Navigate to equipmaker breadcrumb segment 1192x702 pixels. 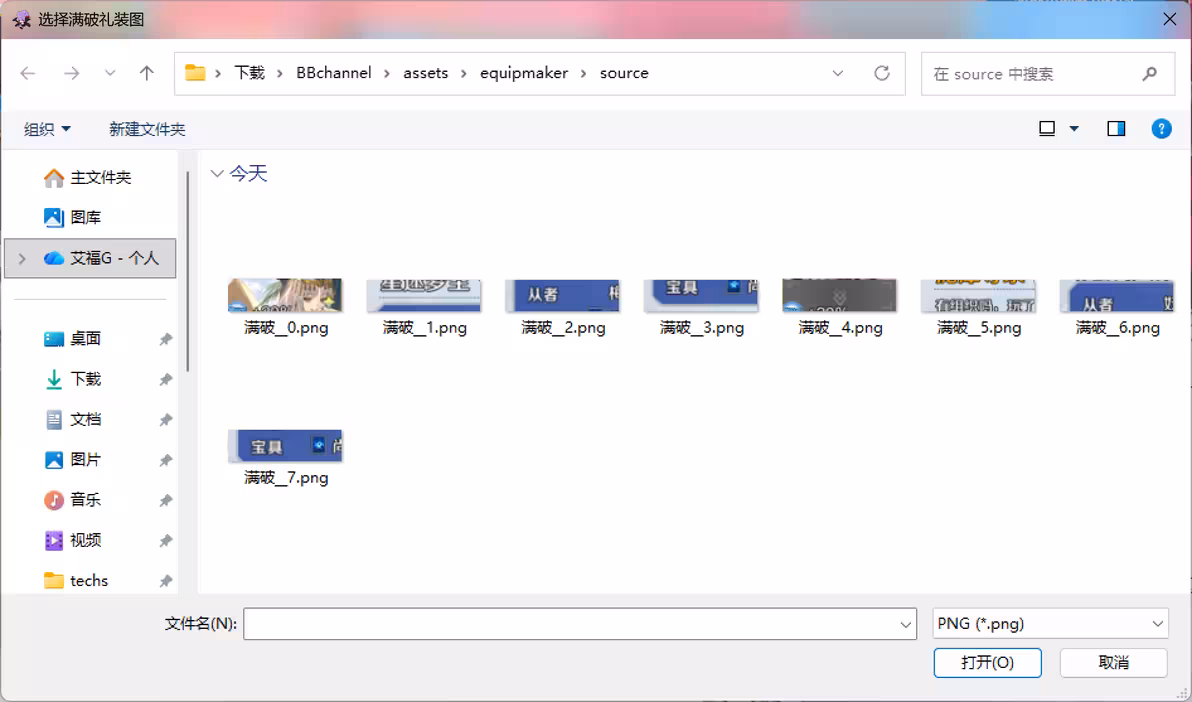524,73
